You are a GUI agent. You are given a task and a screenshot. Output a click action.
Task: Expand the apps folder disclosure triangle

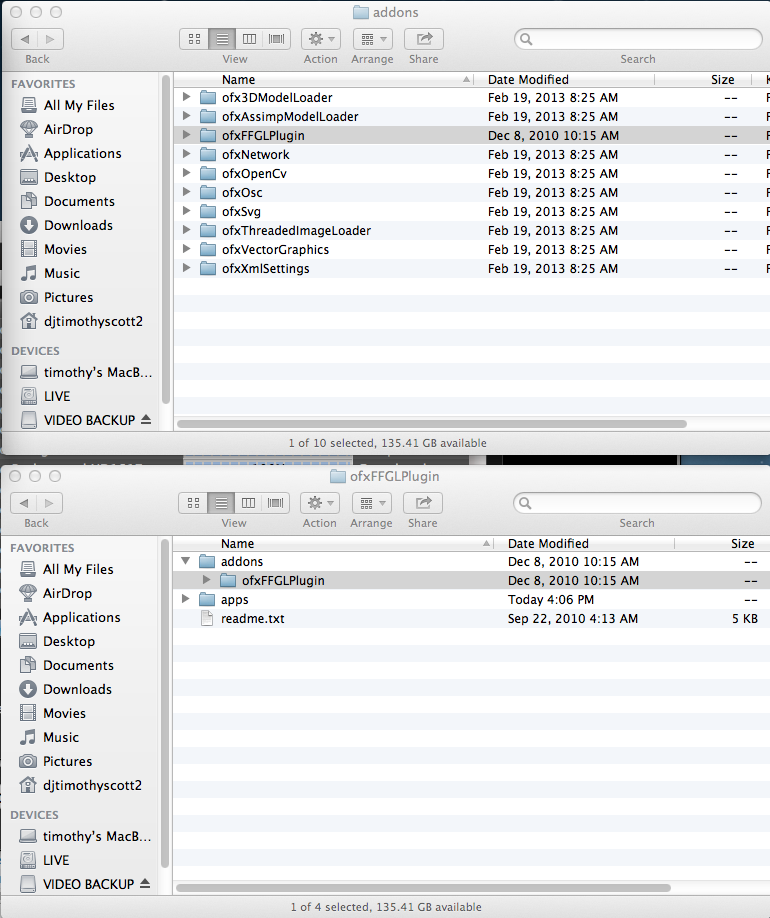pos(186,600)
